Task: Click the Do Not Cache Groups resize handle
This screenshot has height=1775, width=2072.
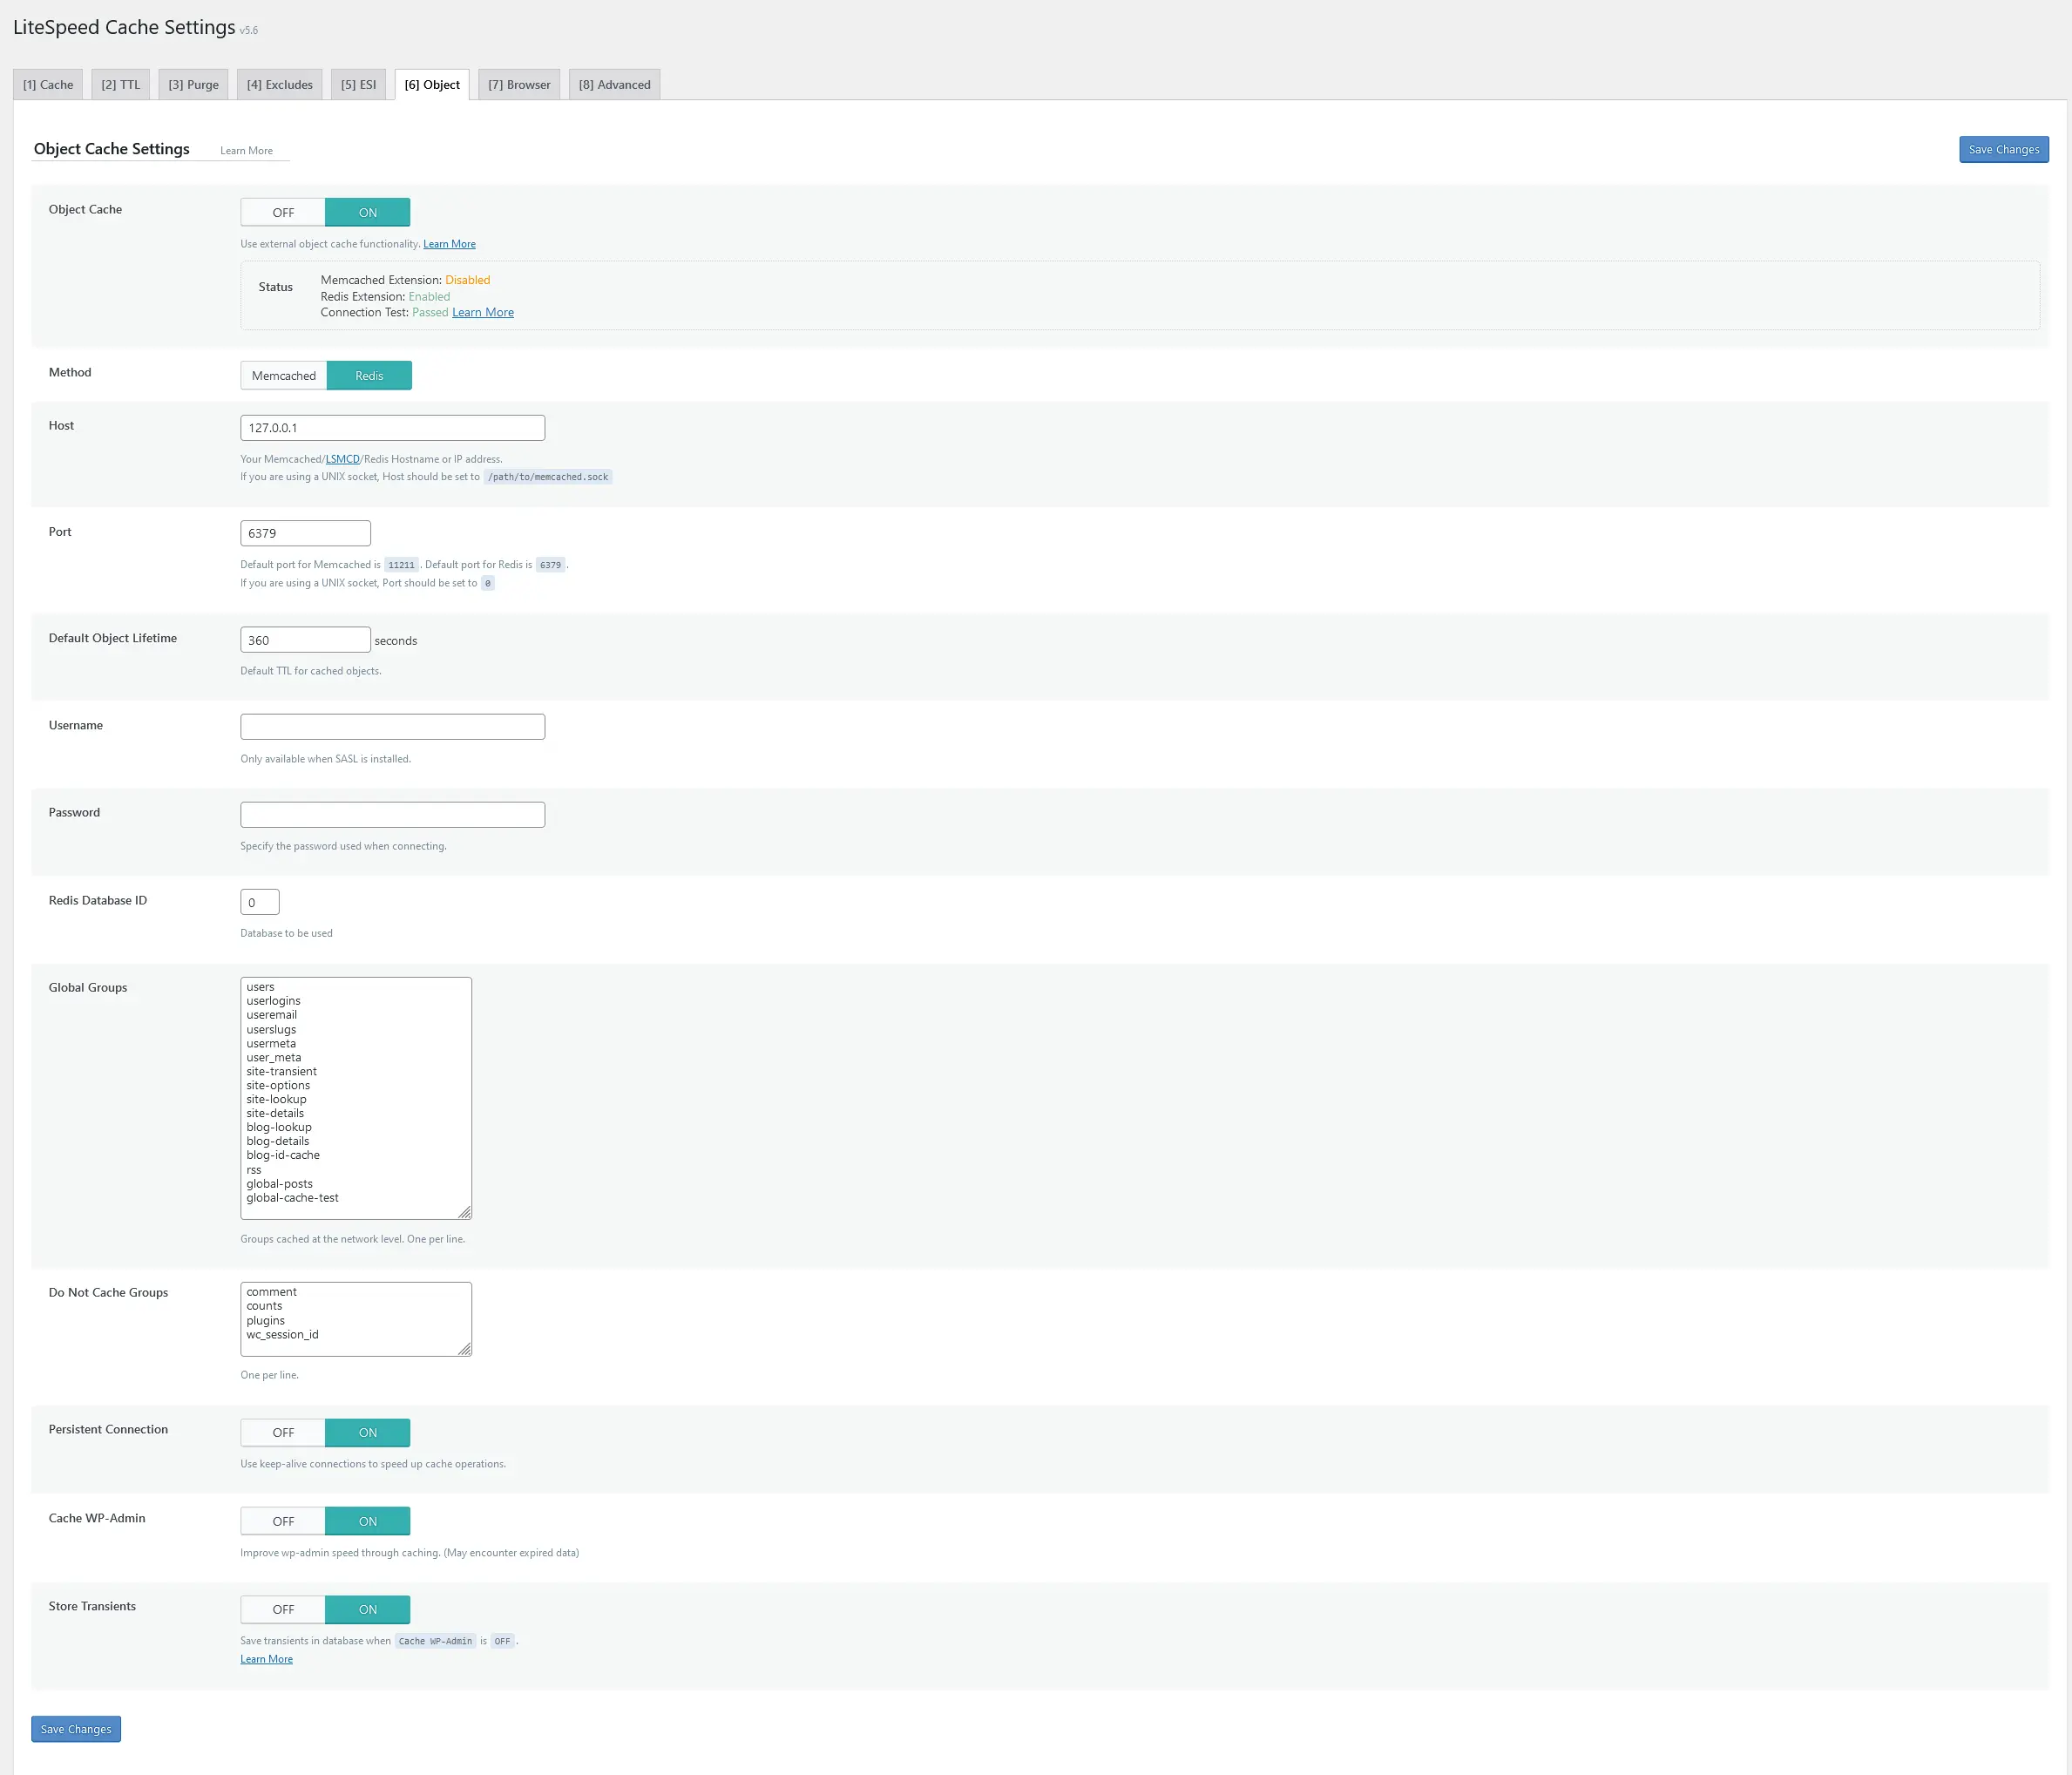Action: point(465,1350)
